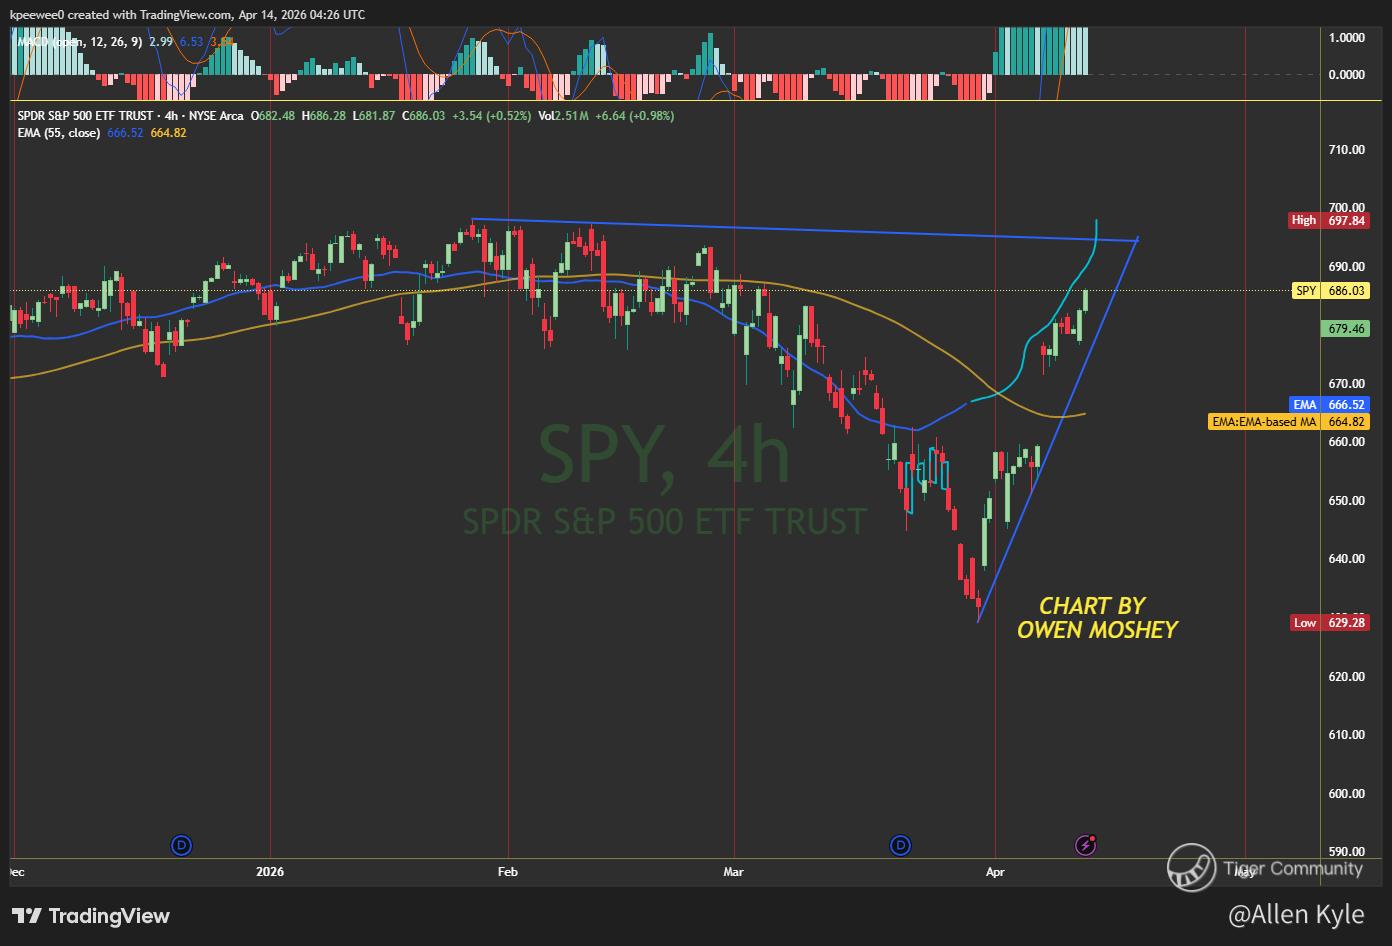Image resolution: width=1392 pixels, height=946 pixels.
Task: Click the 640.00 price axis label
Action: click(1346, 559)
